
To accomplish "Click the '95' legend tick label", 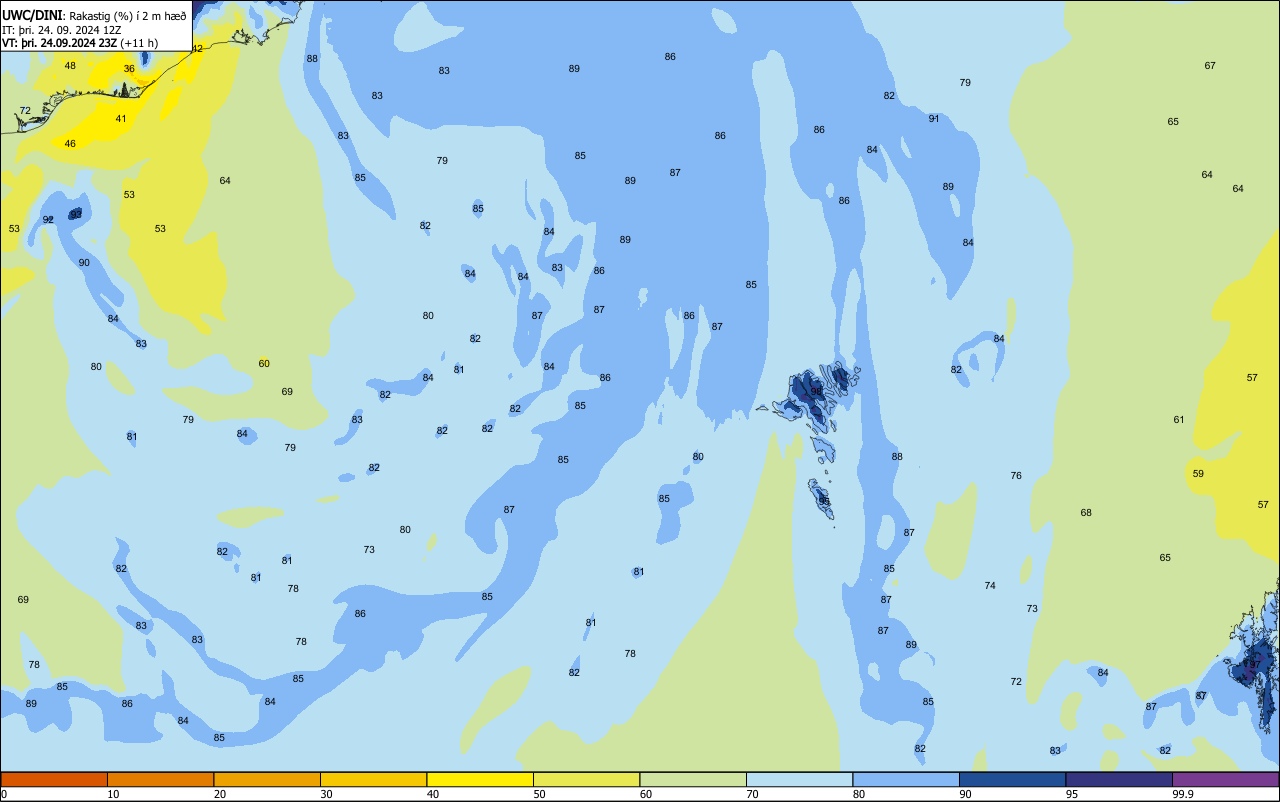I will coord(1072,794).
